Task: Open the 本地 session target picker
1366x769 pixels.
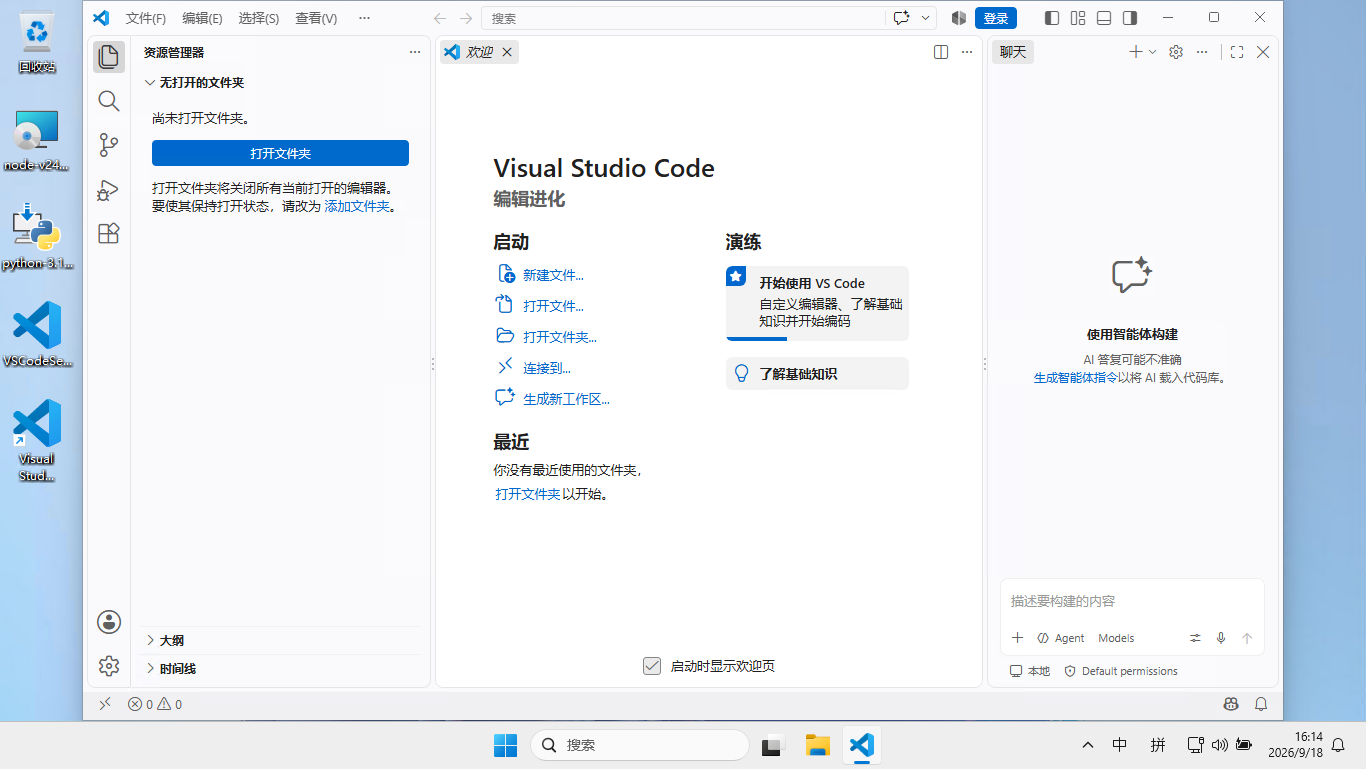Action: coord(1030,671)
